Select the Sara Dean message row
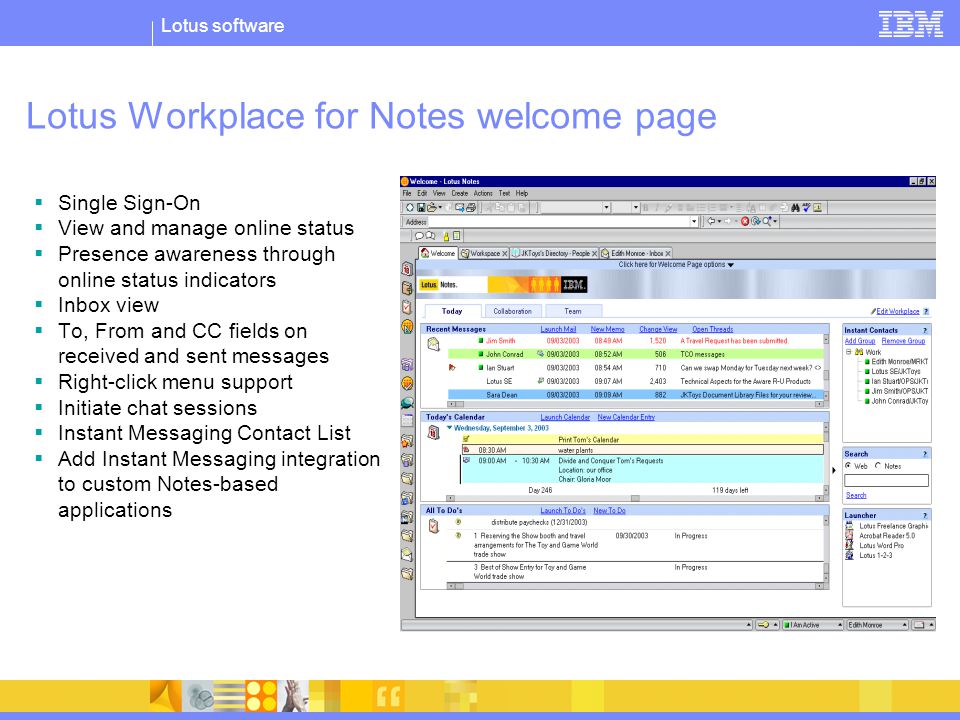Image resolution: width=960 pixels, height=720 pixels. [635, 395]
